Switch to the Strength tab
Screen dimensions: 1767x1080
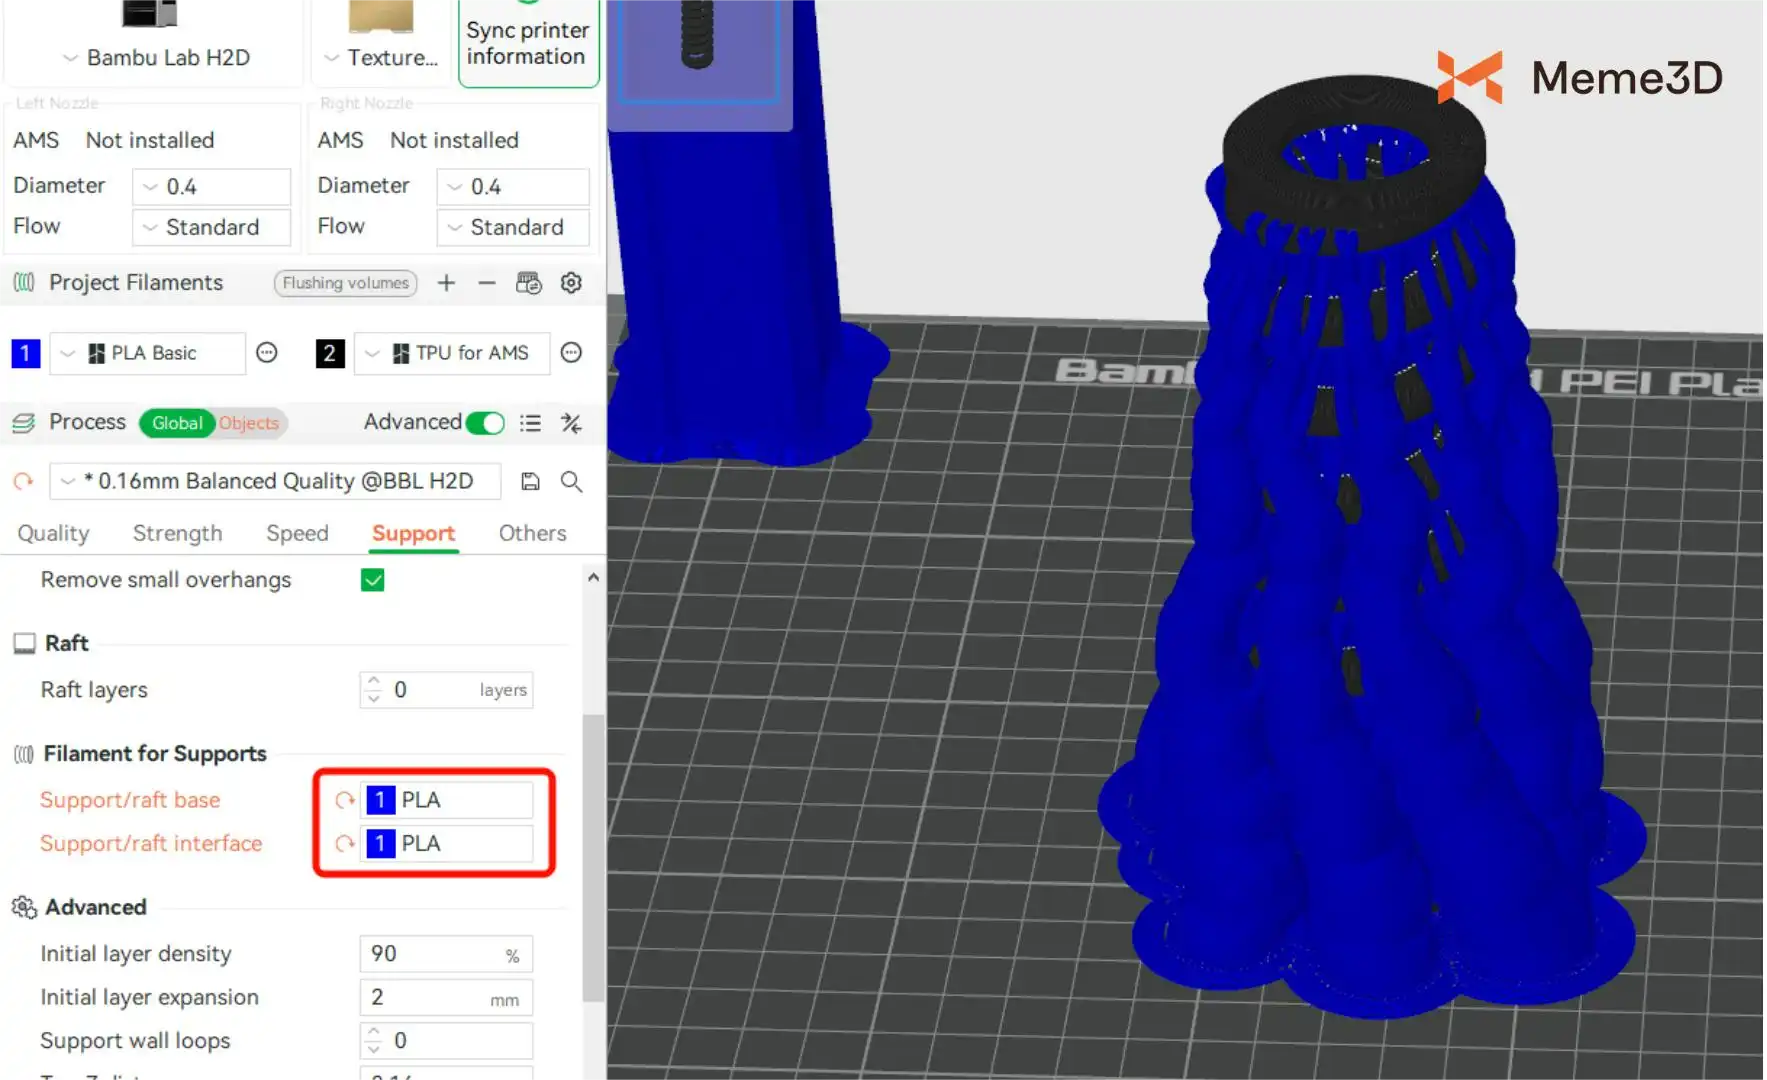(x=177, y=533)
